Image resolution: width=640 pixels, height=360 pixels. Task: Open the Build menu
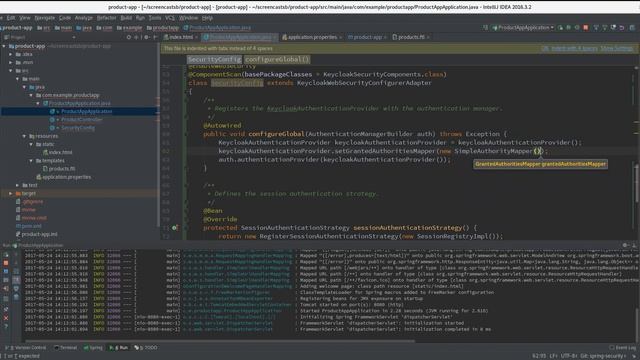click(x=126, y=18)
